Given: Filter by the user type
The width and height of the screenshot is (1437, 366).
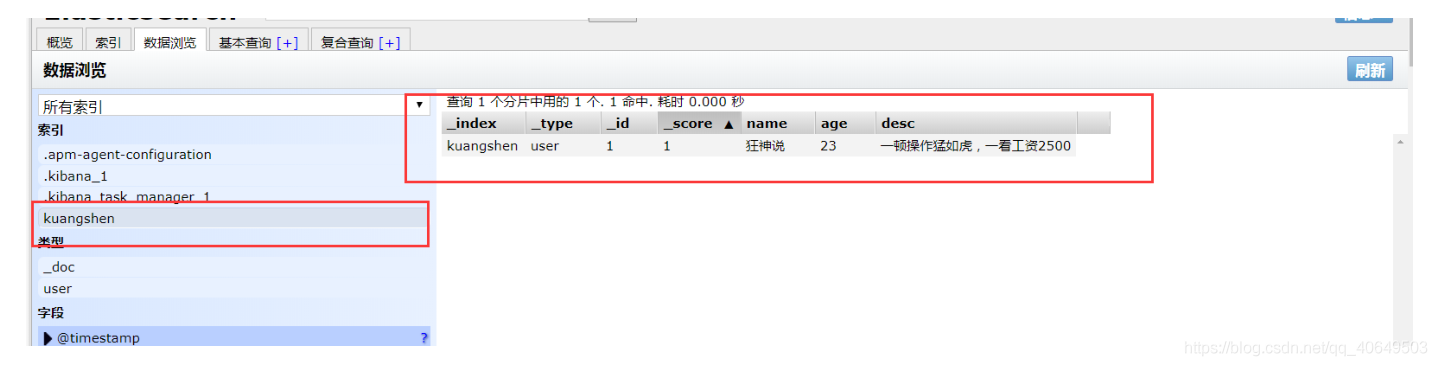Looking at the screenshot, I should [235, 289].
